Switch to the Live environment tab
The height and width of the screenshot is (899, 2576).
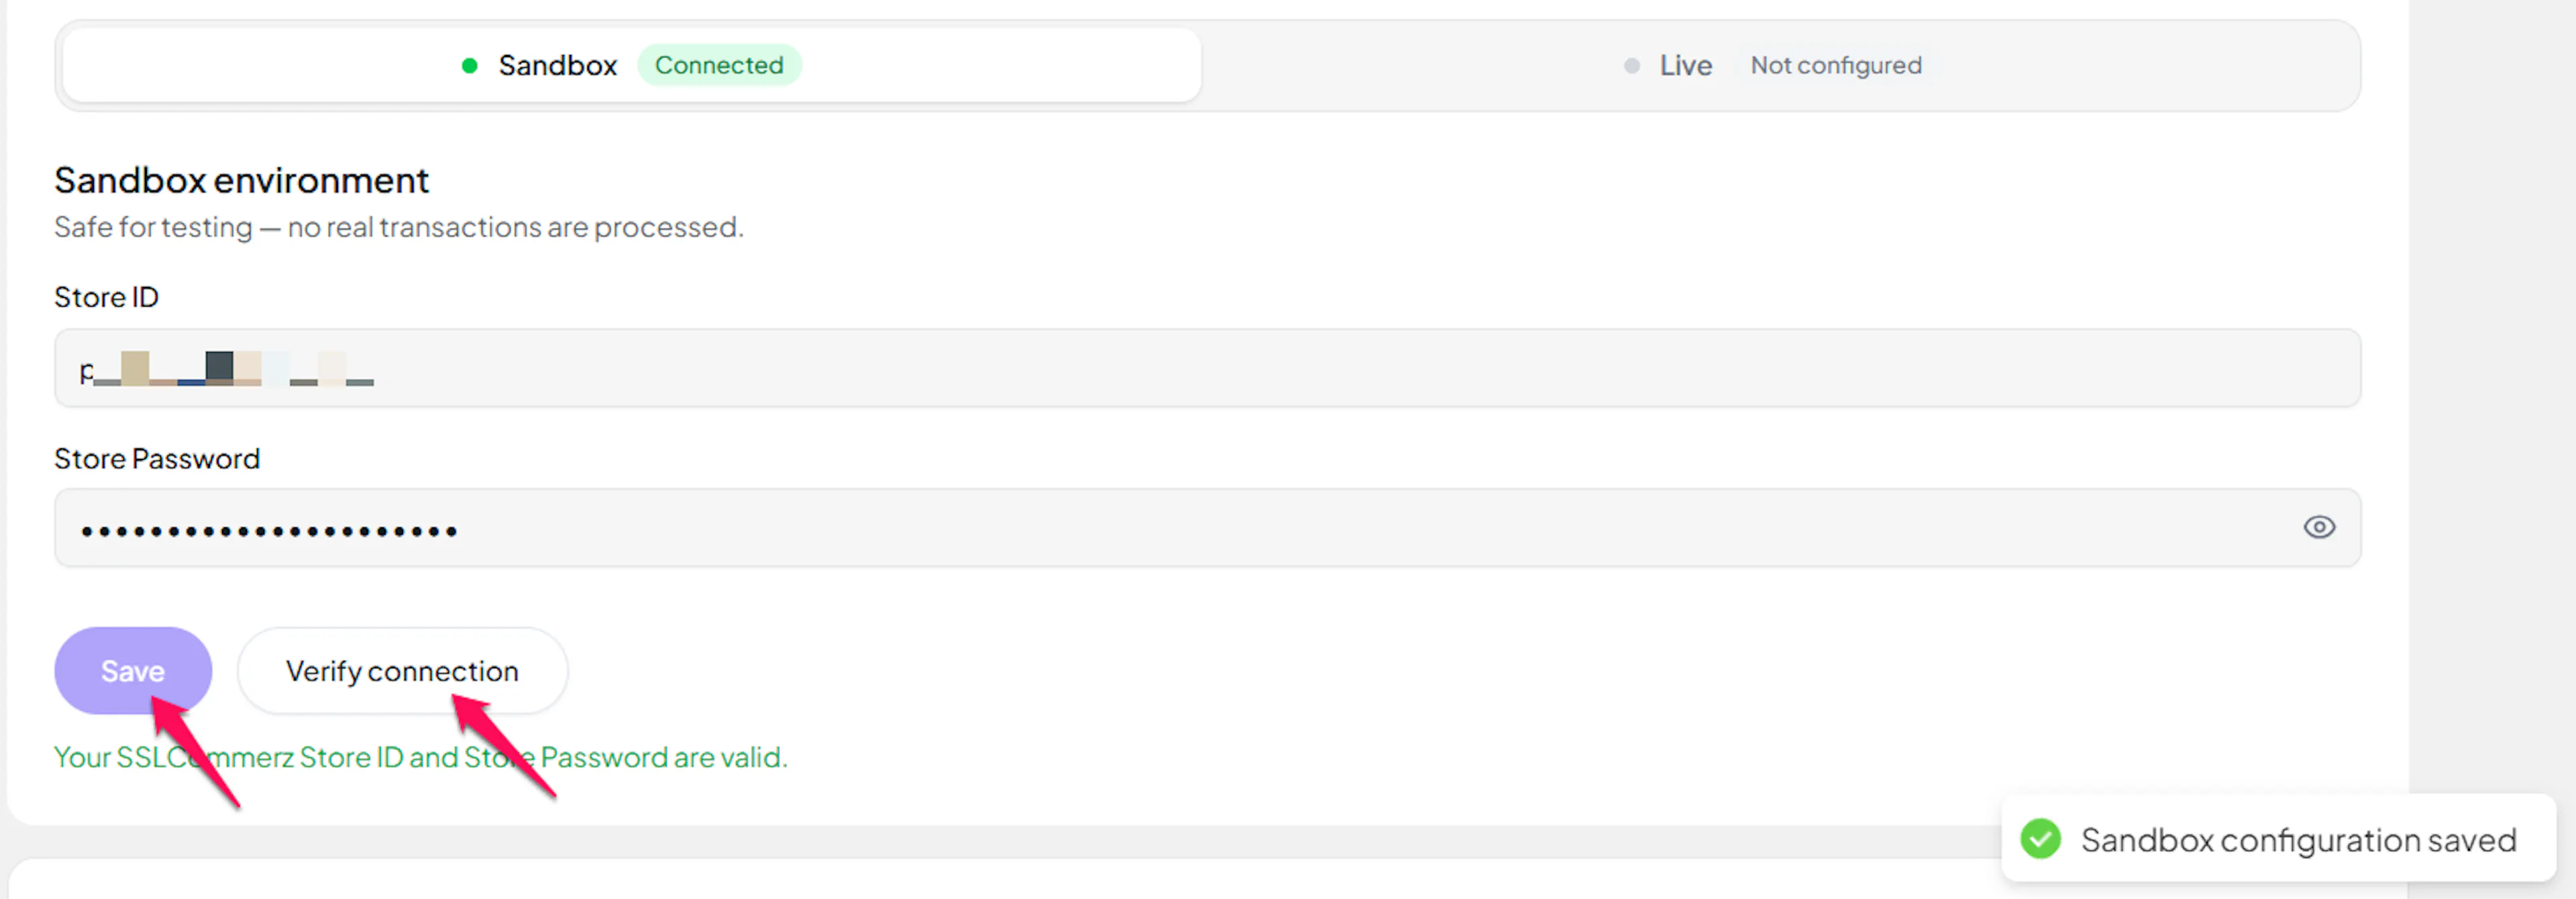pos(1771,65)
